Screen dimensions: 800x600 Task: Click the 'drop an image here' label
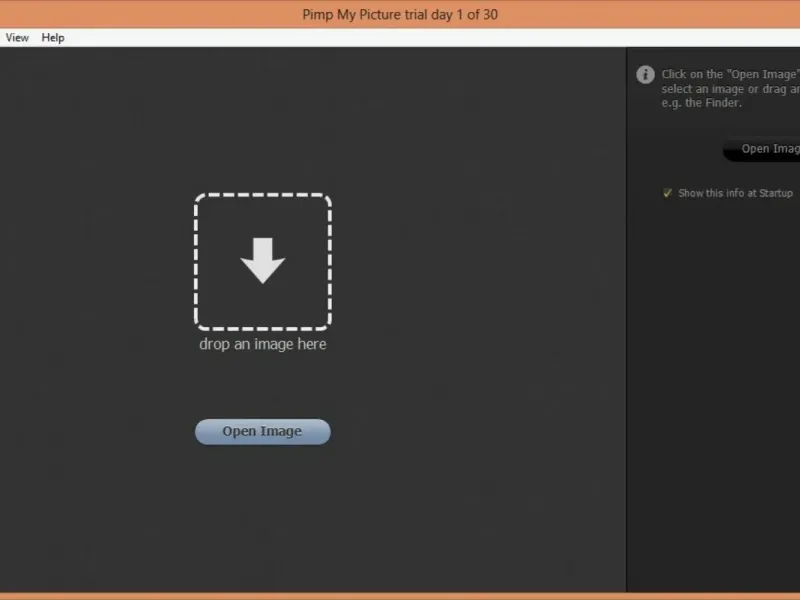point(263,344)
